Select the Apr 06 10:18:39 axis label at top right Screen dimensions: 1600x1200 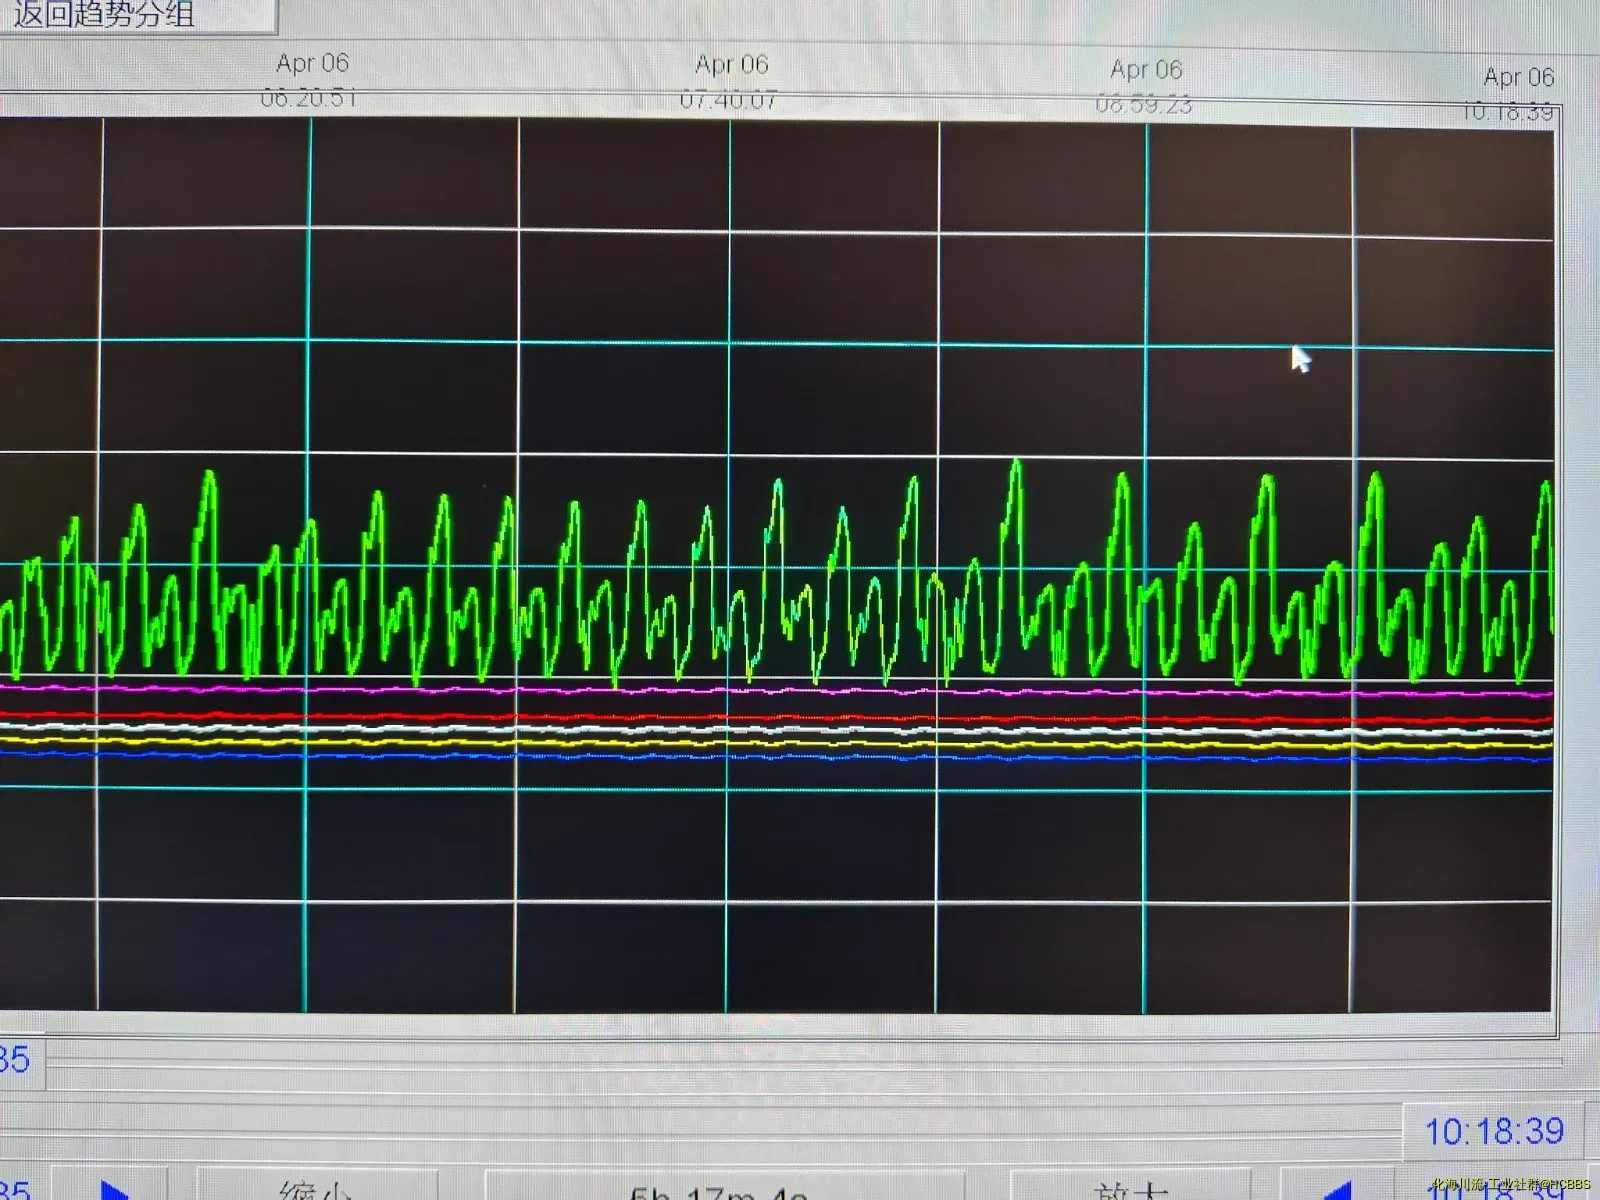click(x=1516, y=94)
